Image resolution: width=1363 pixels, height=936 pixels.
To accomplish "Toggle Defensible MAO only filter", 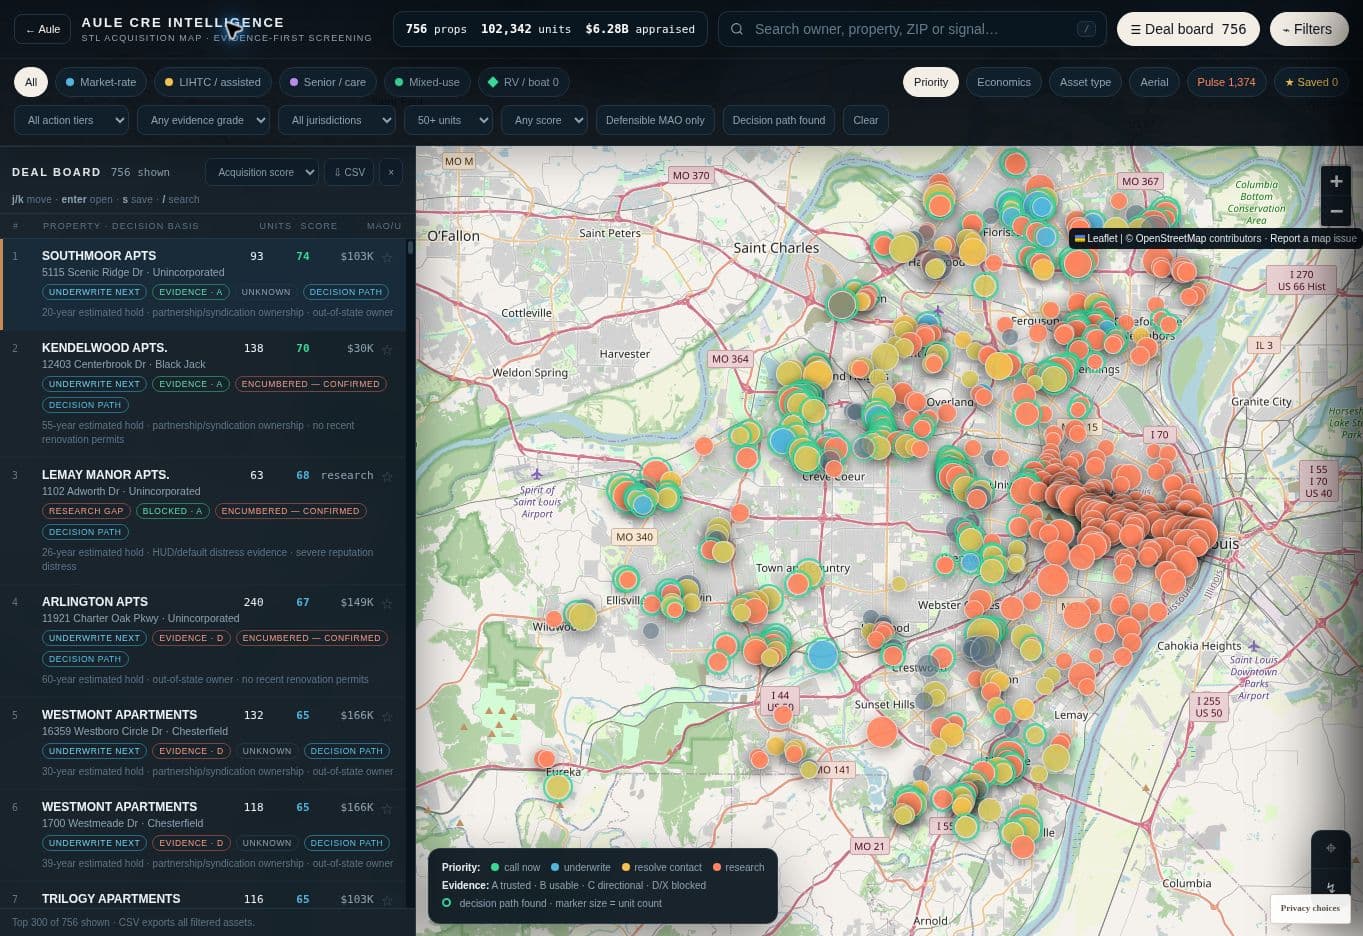I will [655, 120].
